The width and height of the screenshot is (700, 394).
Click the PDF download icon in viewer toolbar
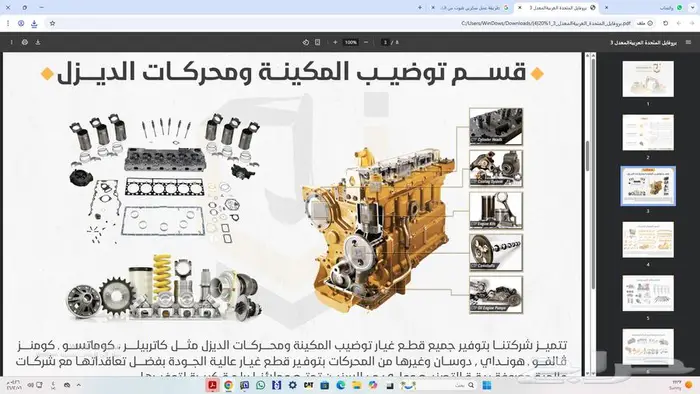pos(38,42)
